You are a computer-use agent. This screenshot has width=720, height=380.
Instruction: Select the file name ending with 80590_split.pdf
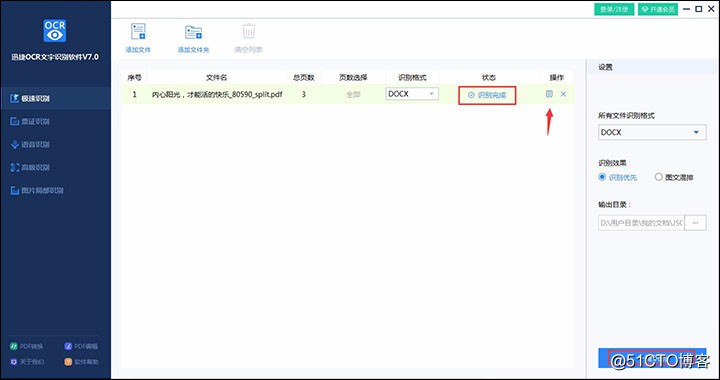pyautogui.click(x=217, y=95)
